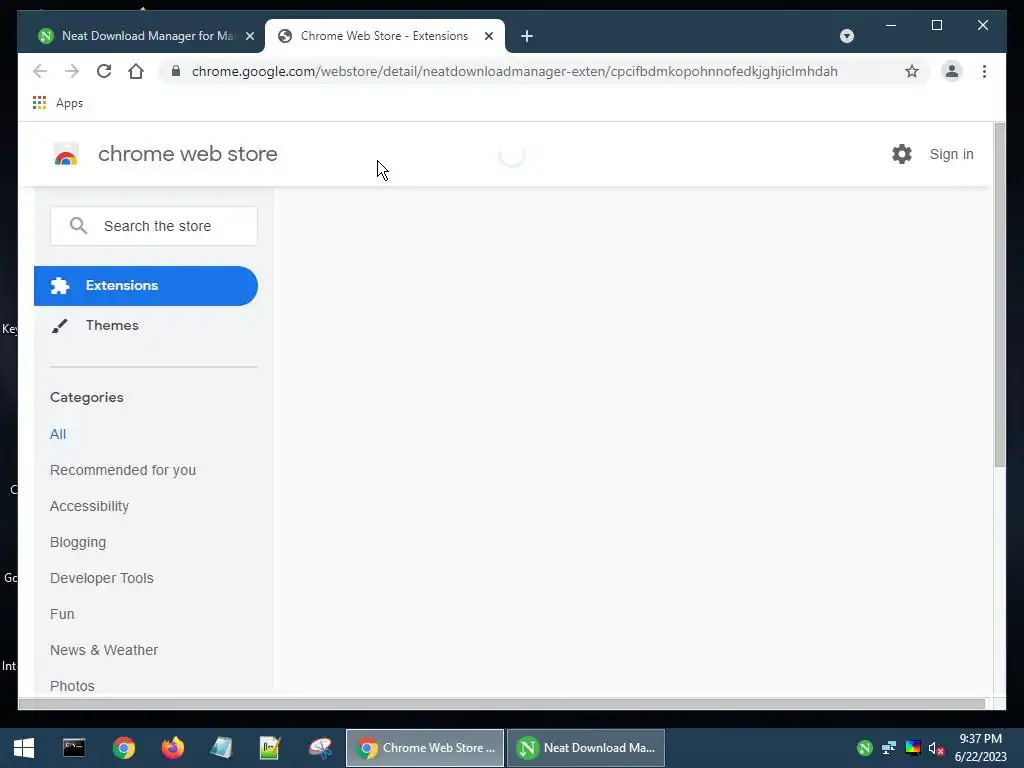Switch to Chrome Web Store taskbar window
Screen dimensions: 1024x768
pos(424,748)
